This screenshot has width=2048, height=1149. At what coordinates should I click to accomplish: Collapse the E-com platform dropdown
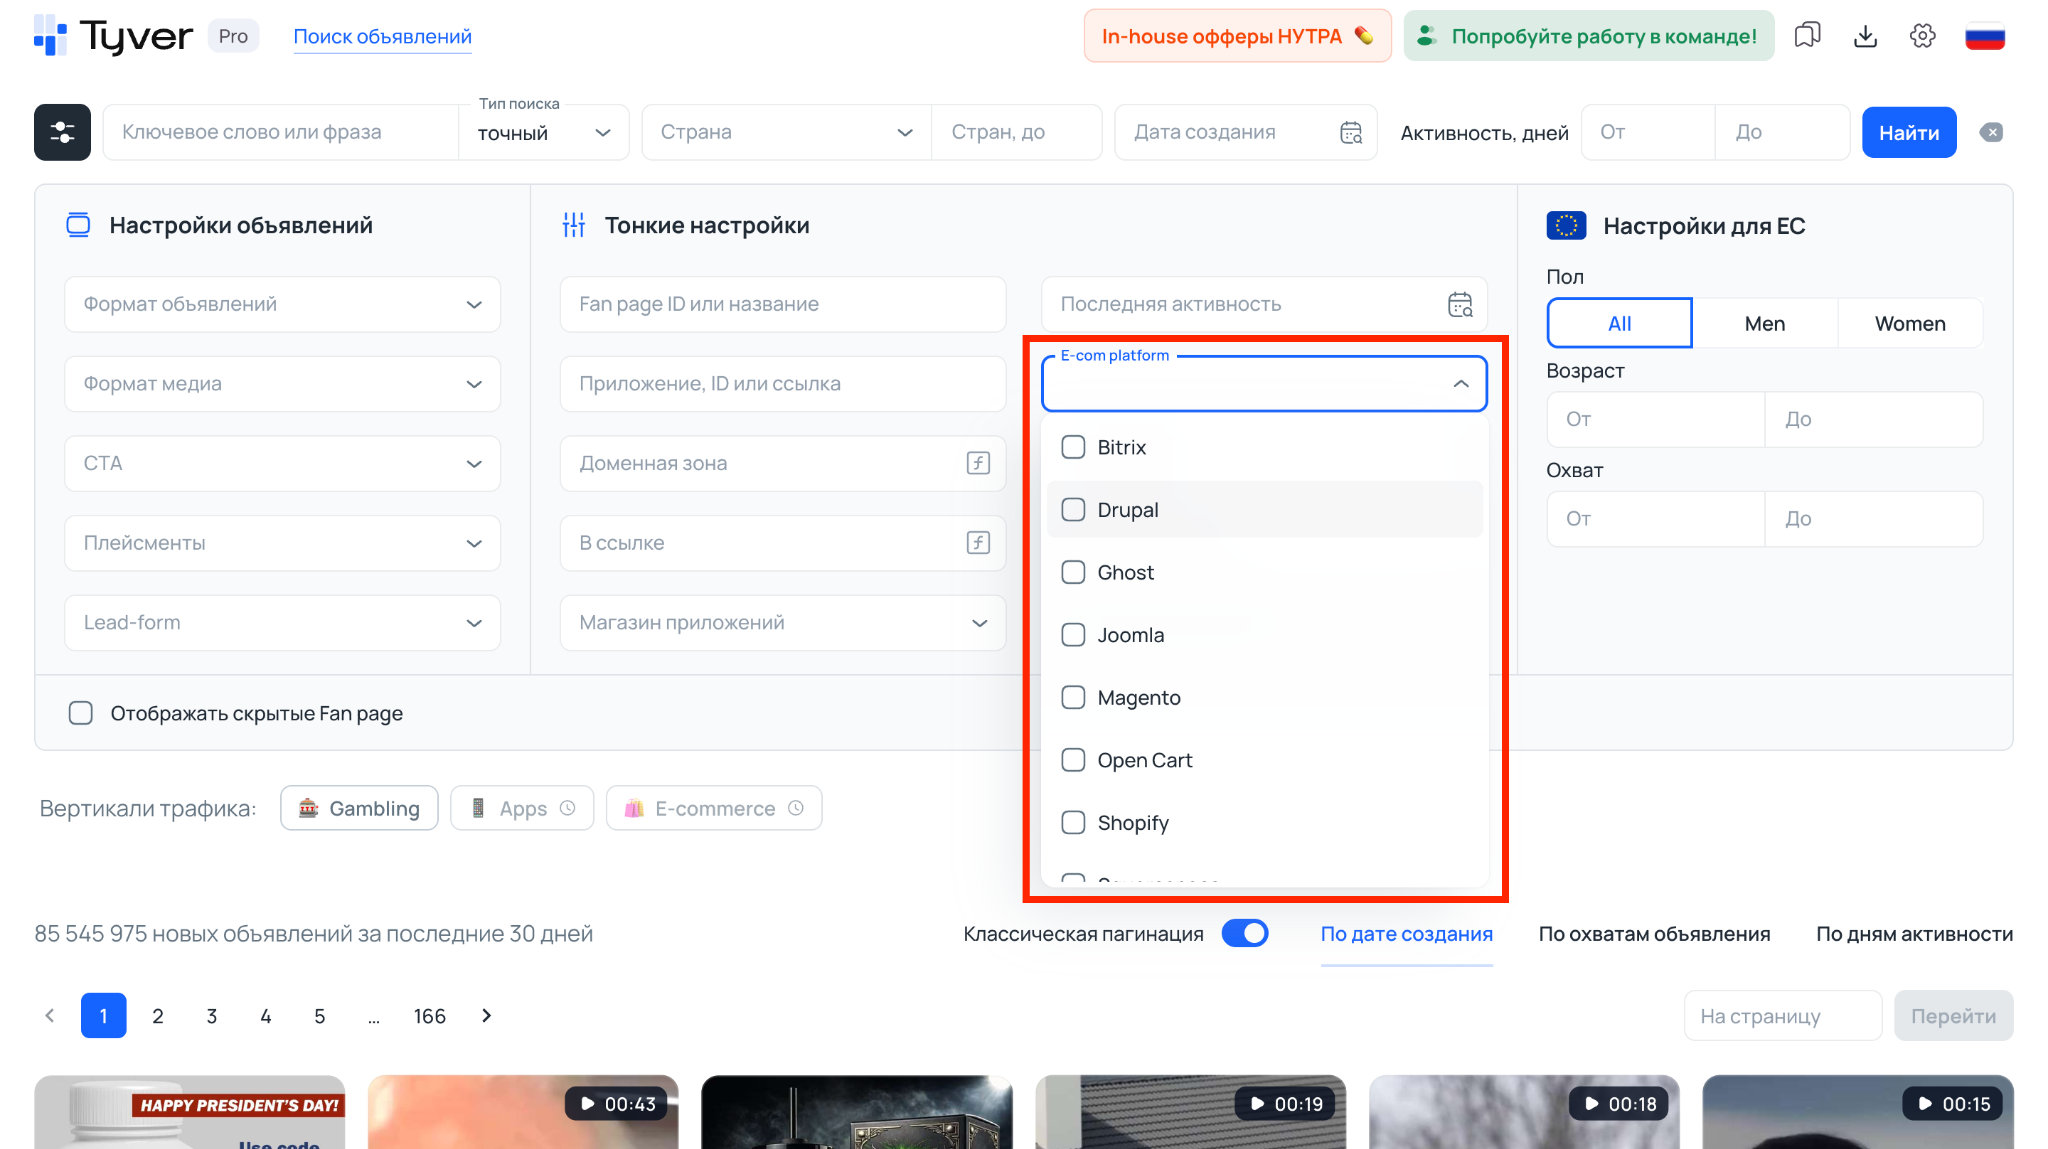1460,383
